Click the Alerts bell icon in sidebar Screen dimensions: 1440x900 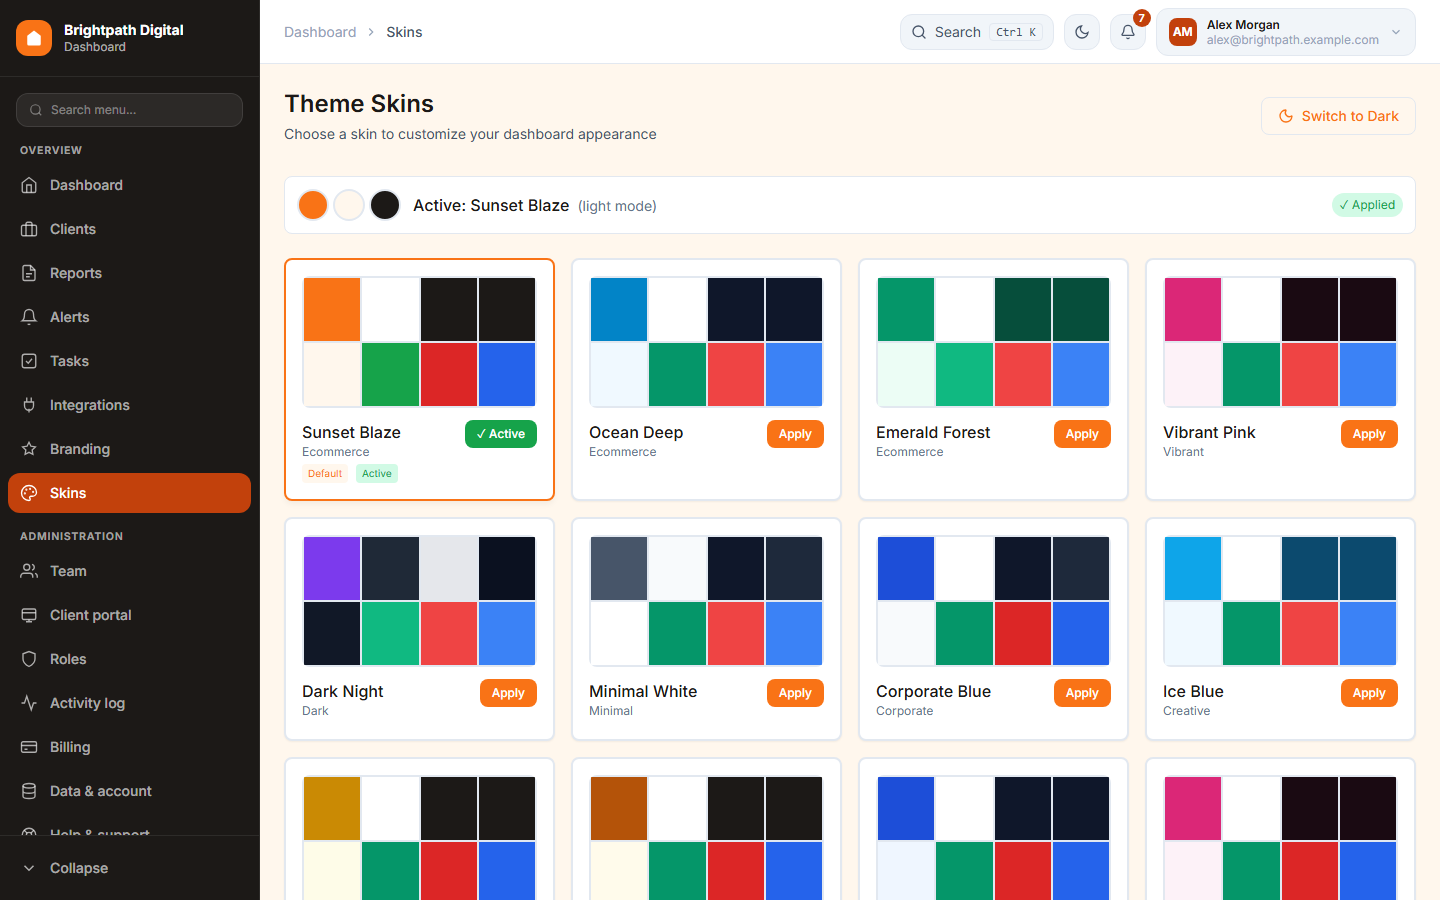click(x=29, y=317)
